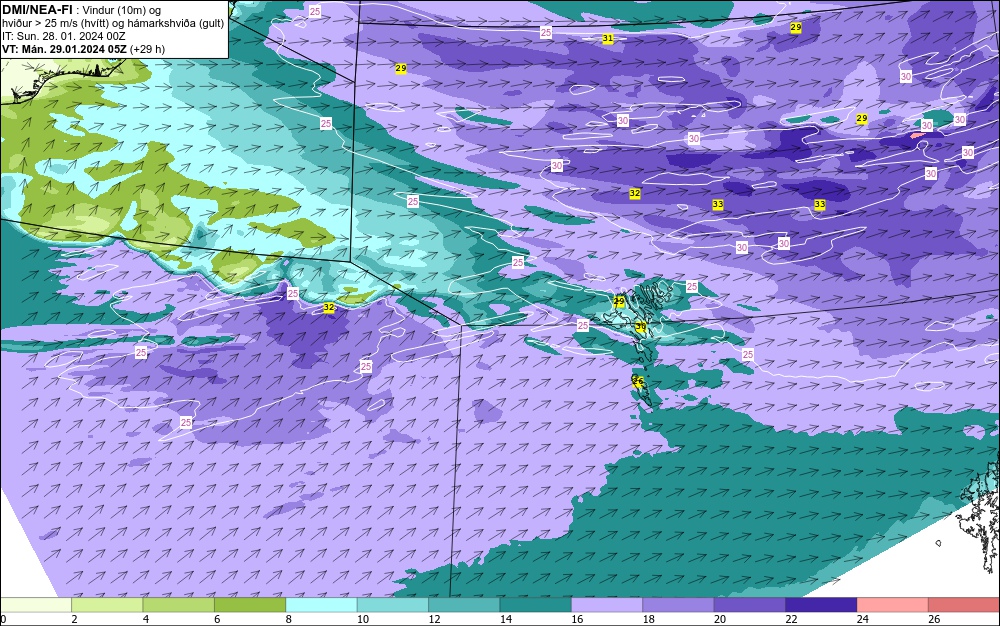Click the legend scale value 26
Viewport: 1000px width, 626px height.
(x=934, y=619)
